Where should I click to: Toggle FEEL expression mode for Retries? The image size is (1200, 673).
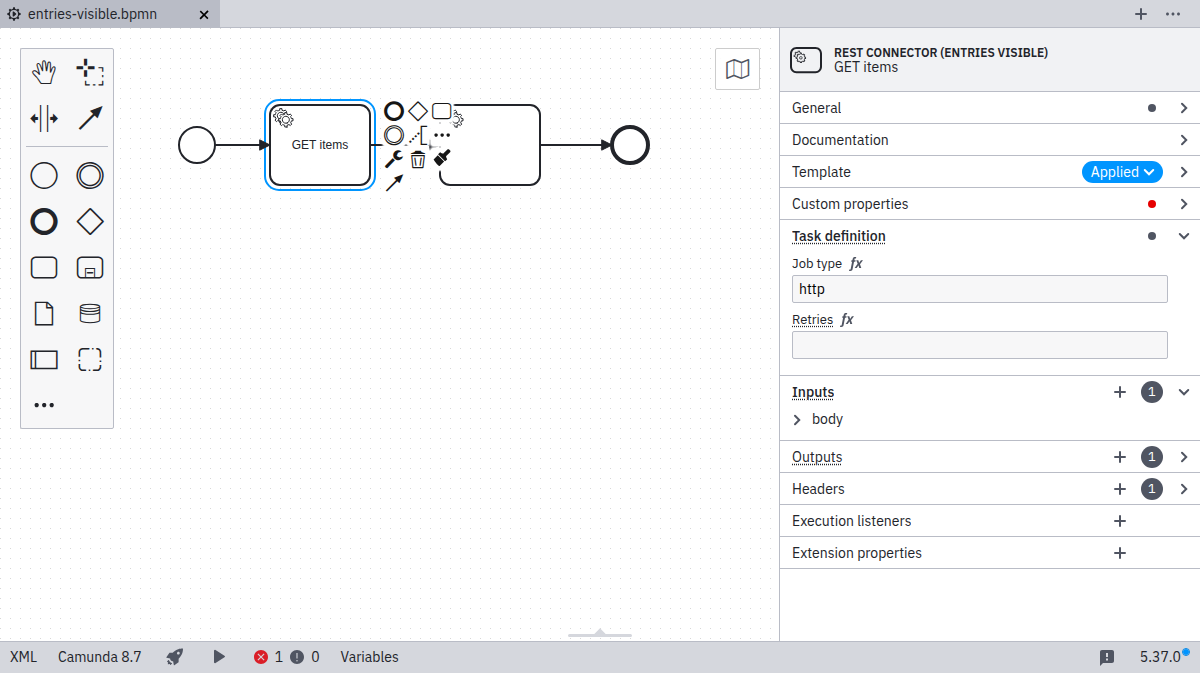click(x=847, y=319)
